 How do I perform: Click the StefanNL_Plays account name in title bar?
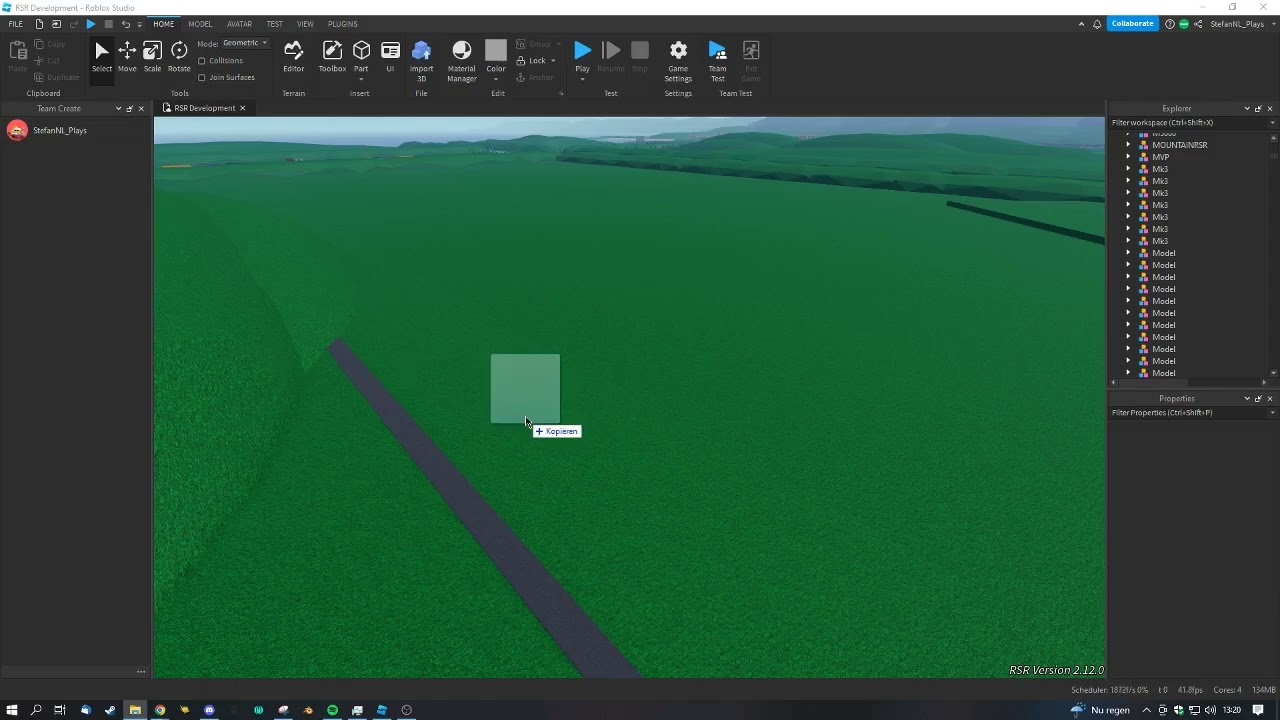(1237, 24)
